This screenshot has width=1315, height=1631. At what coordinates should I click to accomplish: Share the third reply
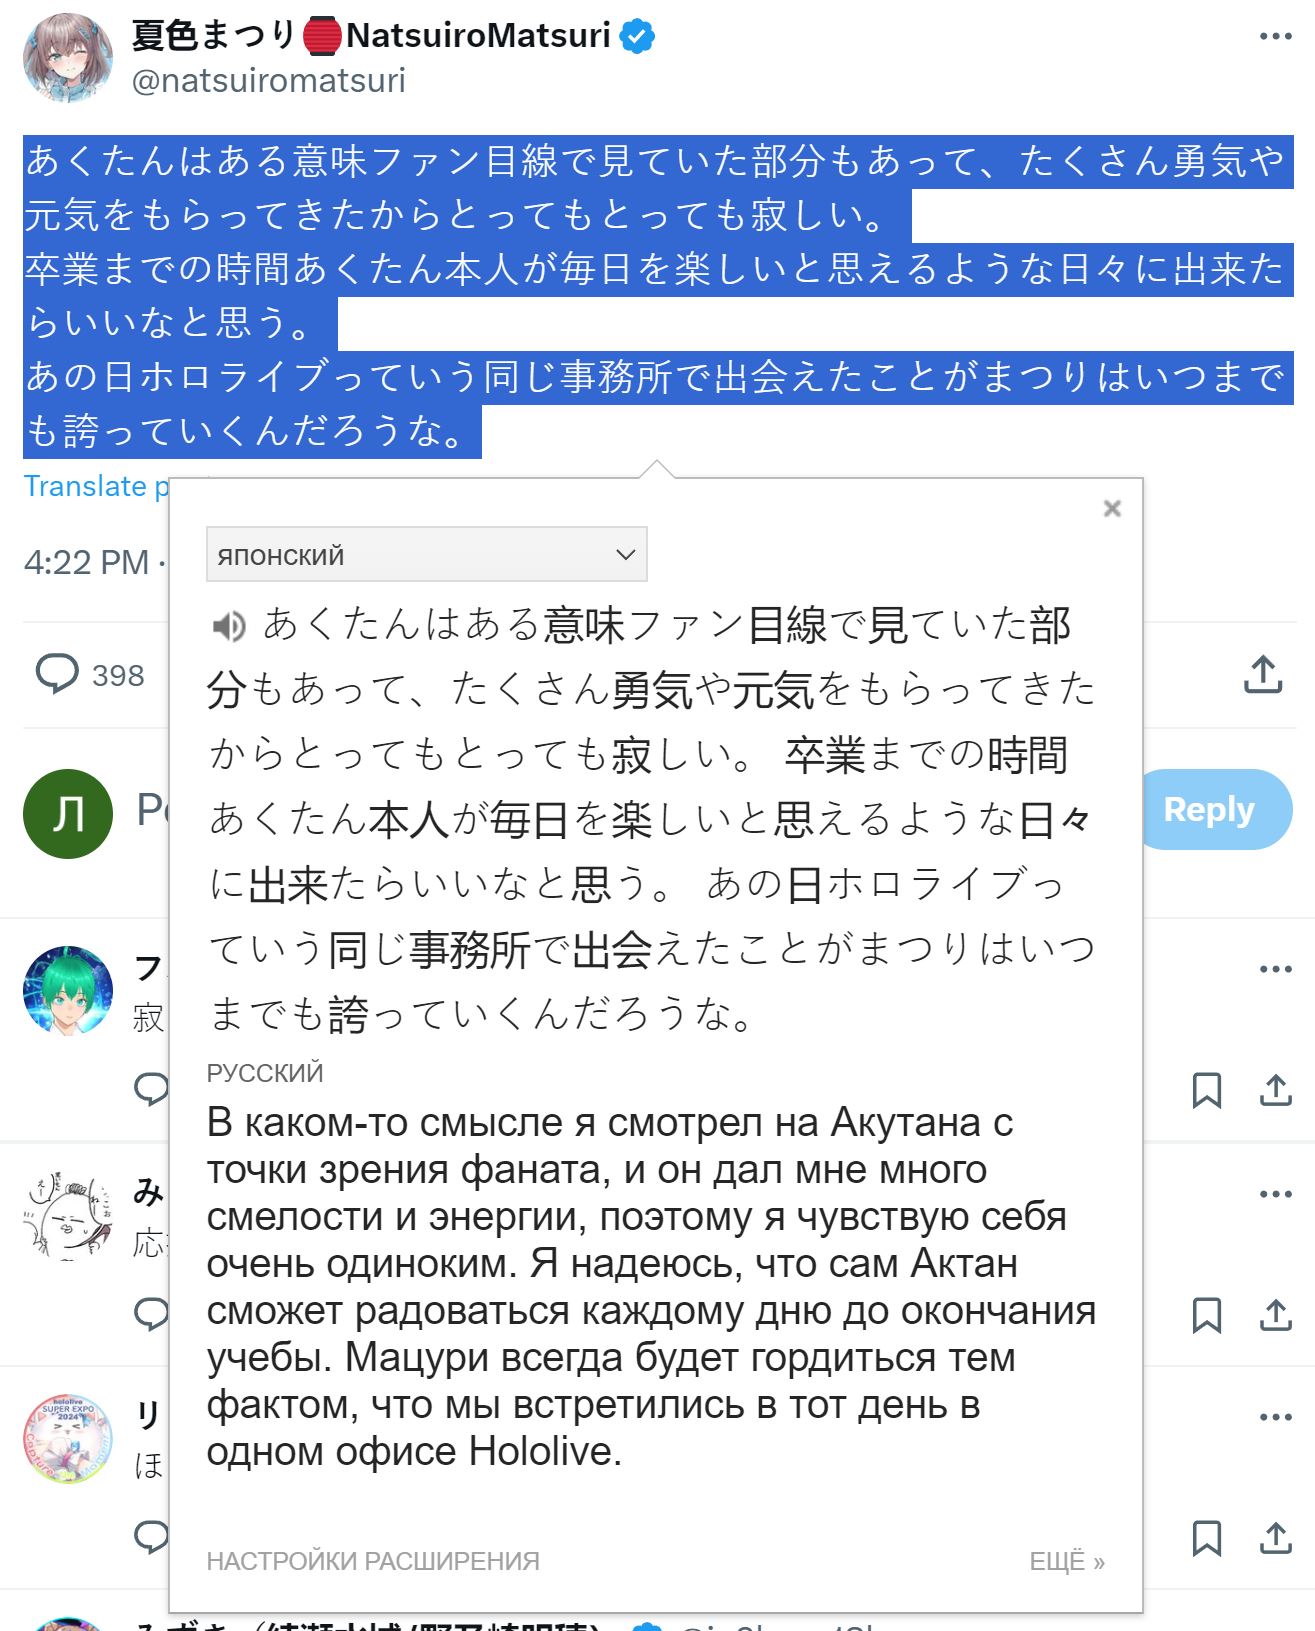[1276, 1538]
